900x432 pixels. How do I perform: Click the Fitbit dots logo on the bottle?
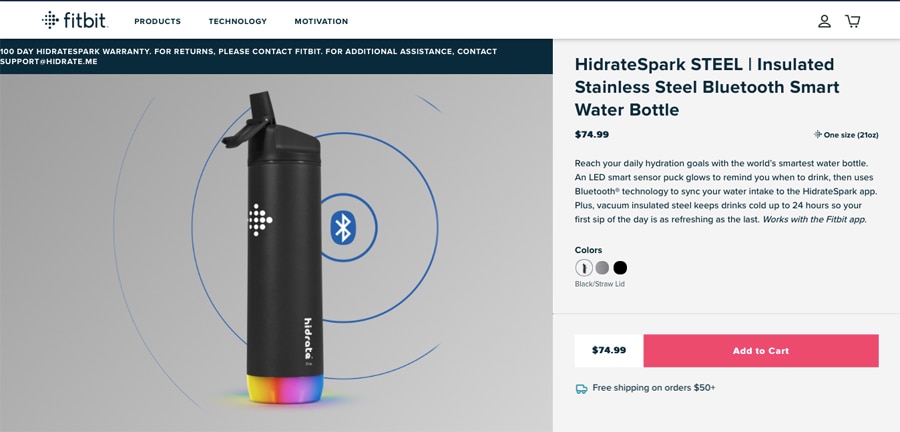260,220
